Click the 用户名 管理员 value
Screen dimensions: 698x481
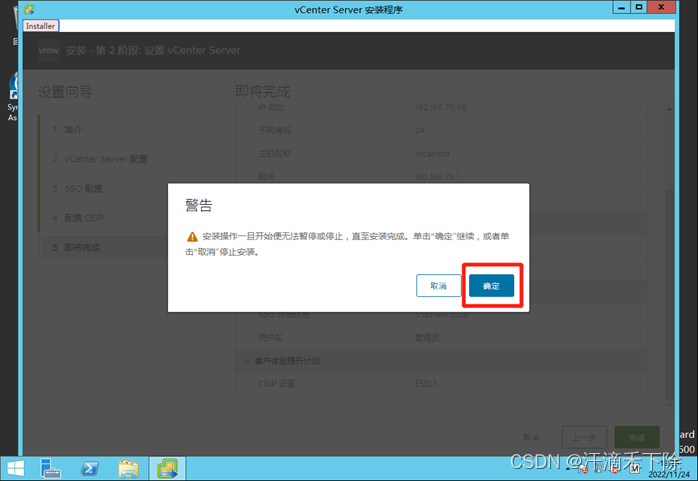427,338
